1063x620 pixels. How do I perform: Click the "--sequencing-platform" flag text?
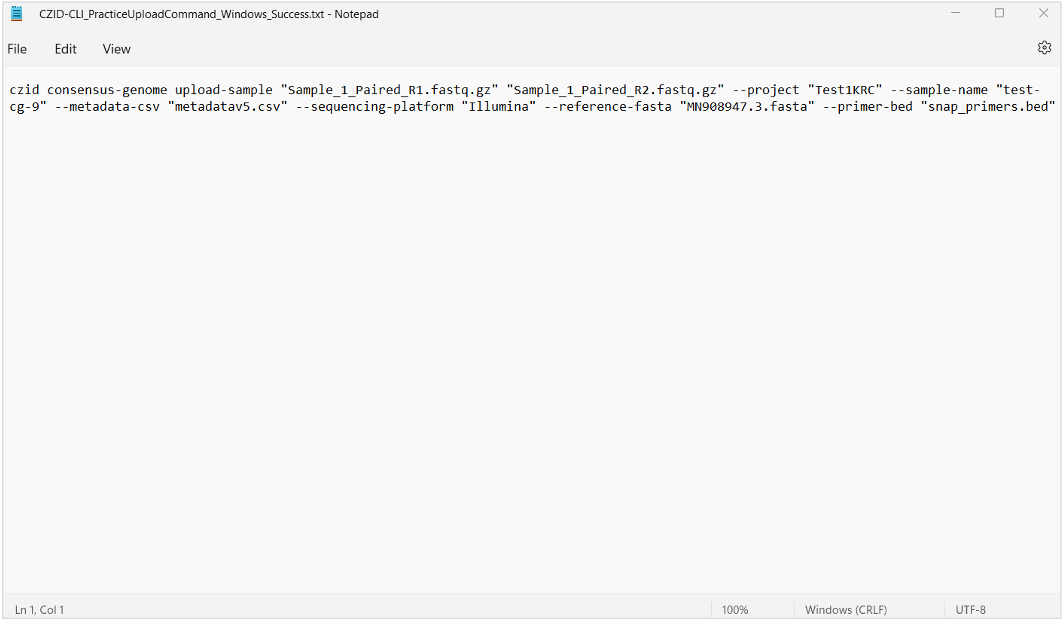375,107
